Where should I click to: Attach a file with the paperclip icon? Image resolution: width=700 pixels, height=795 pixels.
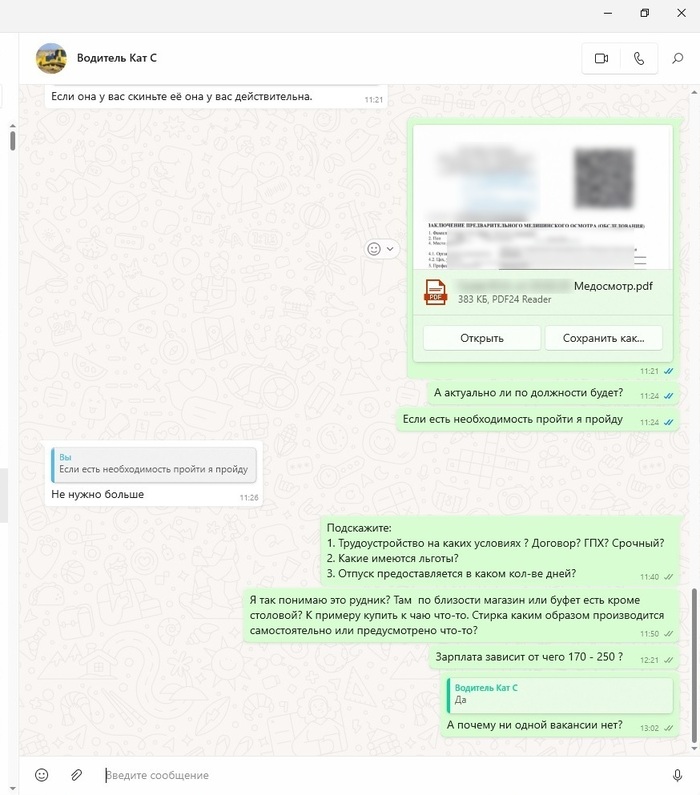(x=76, y=775)
